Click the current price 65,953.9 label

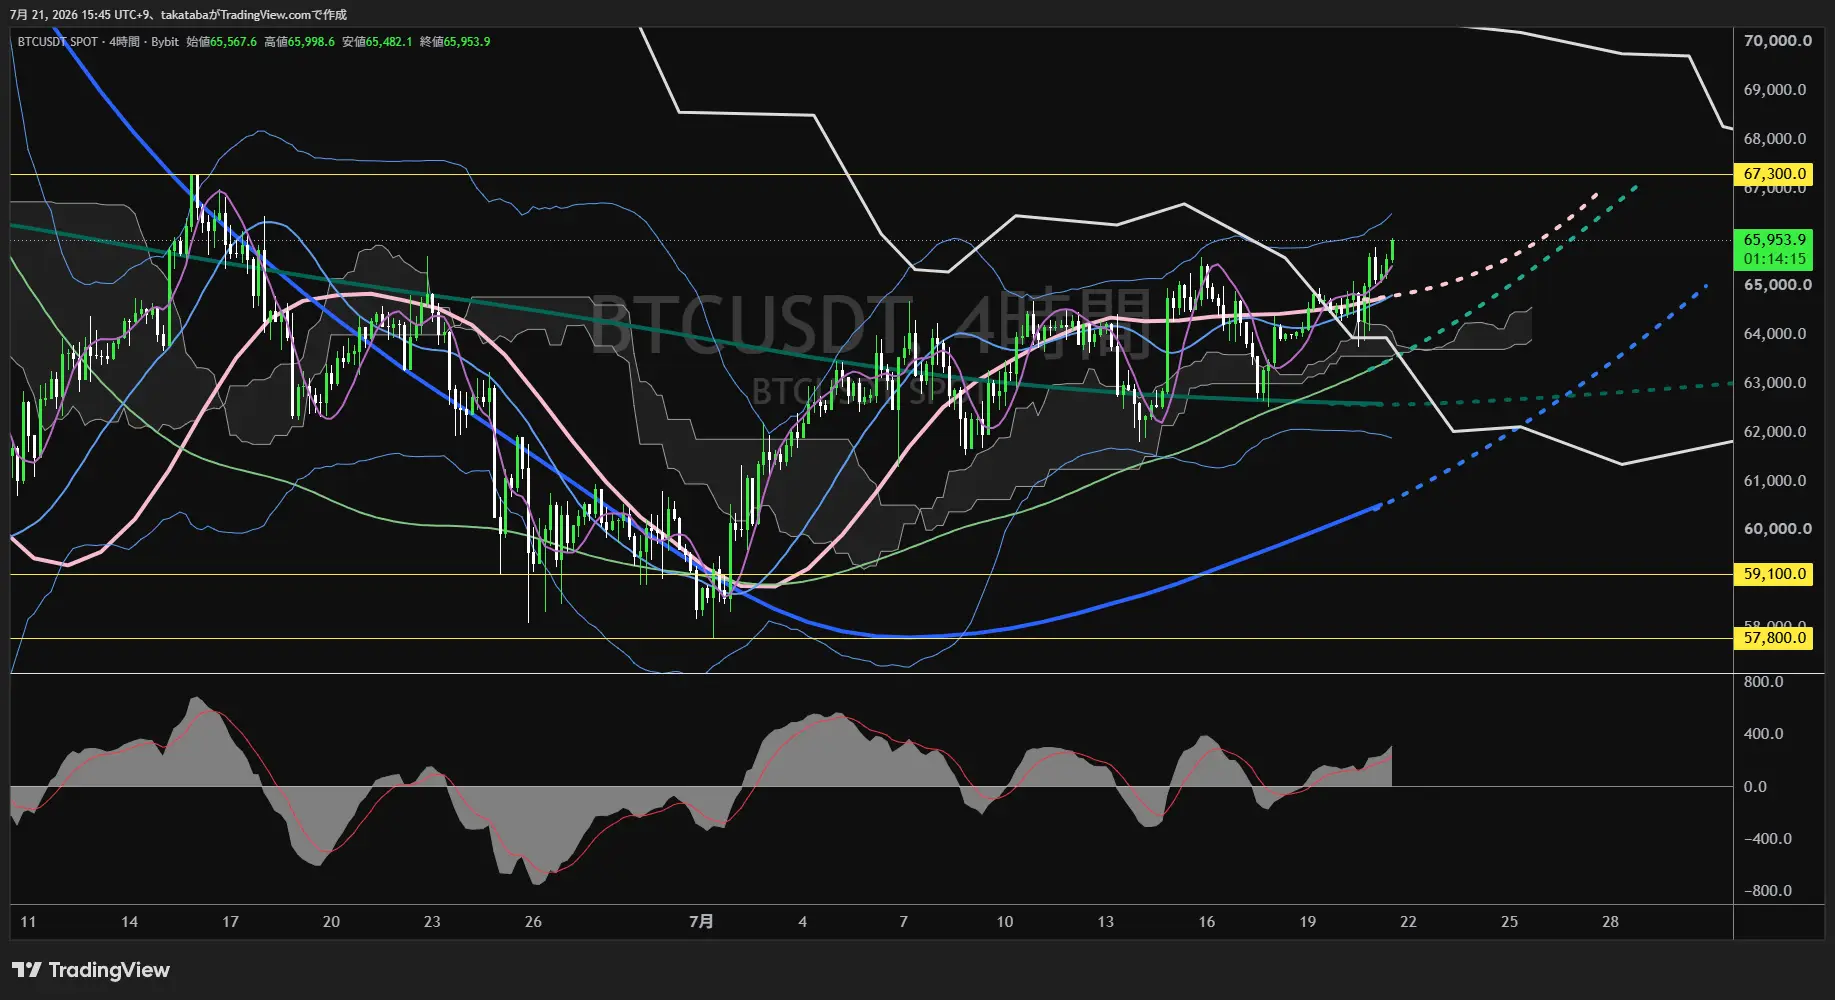tap(1773, 240)
